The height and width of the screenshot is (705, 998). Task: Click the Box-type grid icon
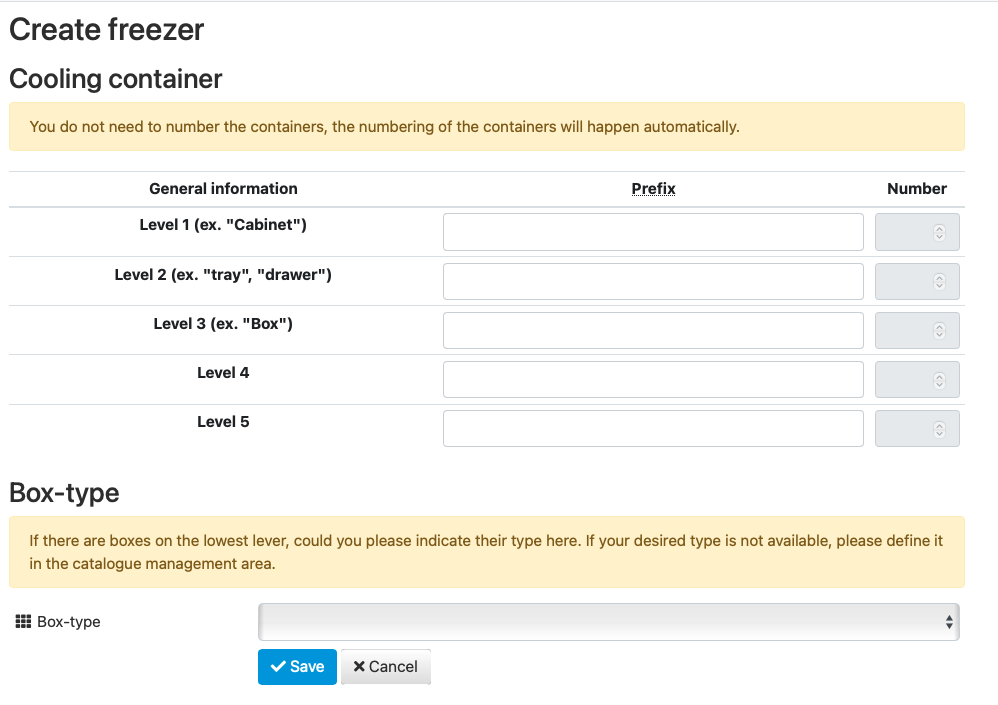[x=23, y=622]
